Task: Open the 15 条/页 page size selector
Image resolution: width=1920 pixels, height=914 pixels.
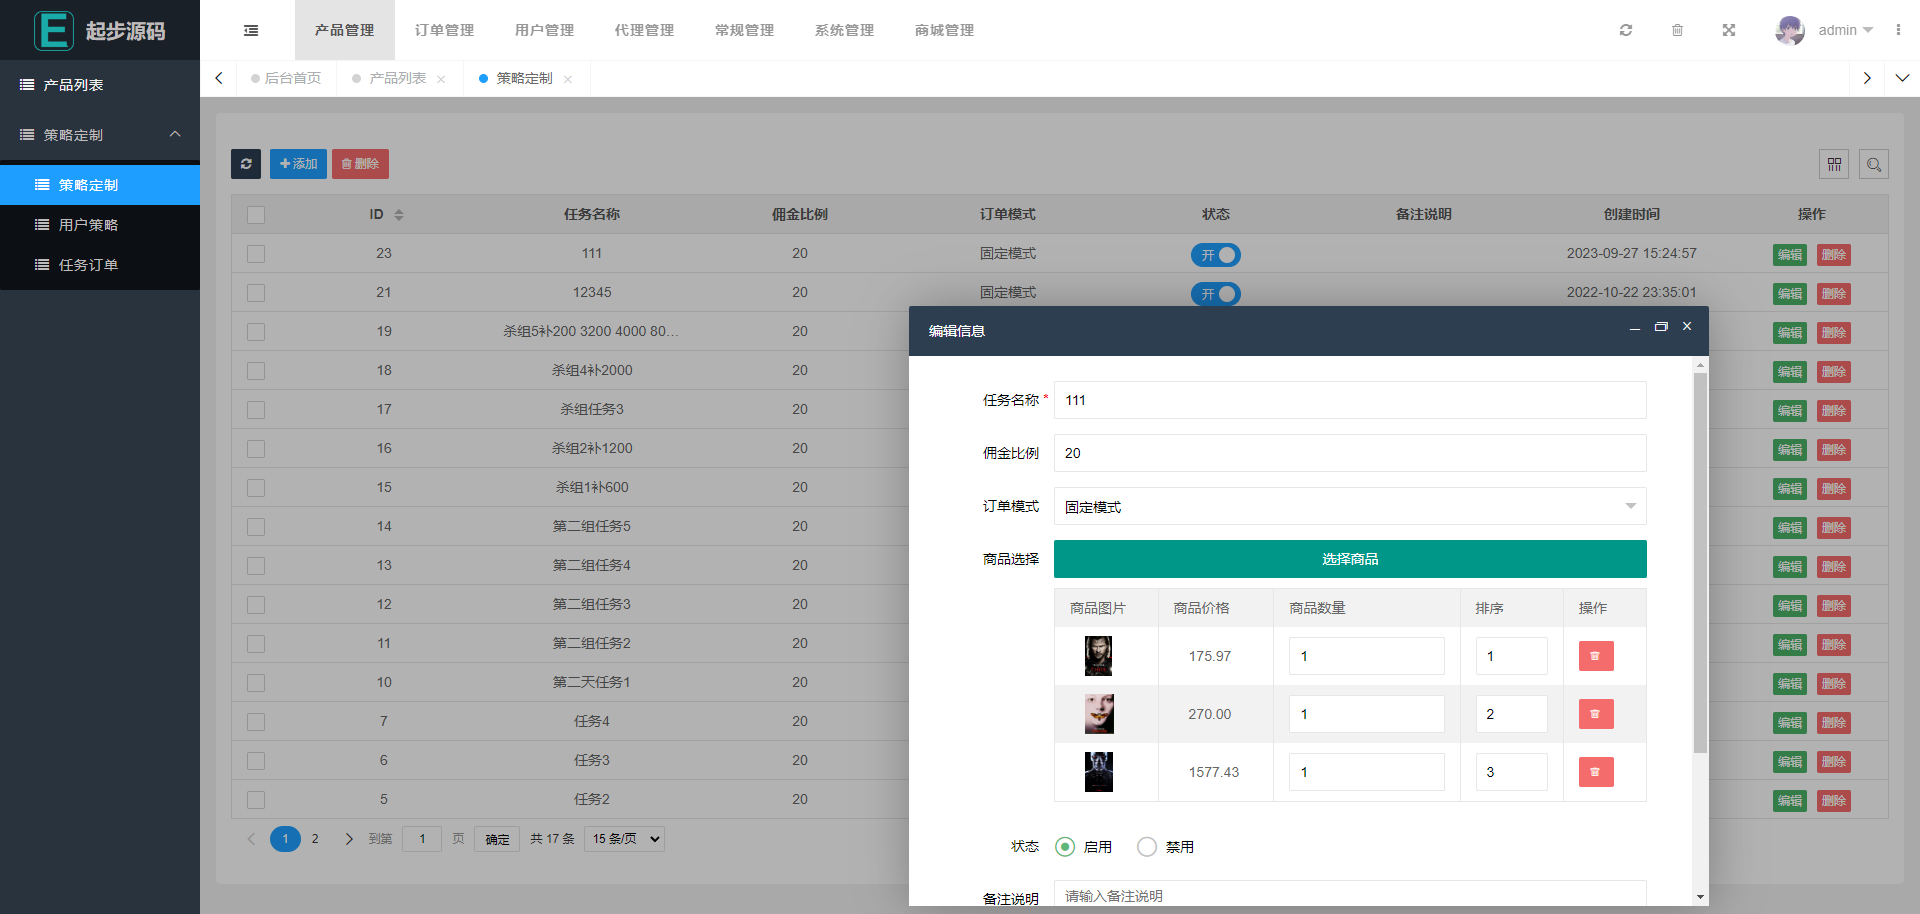Action: coord(626,839)
